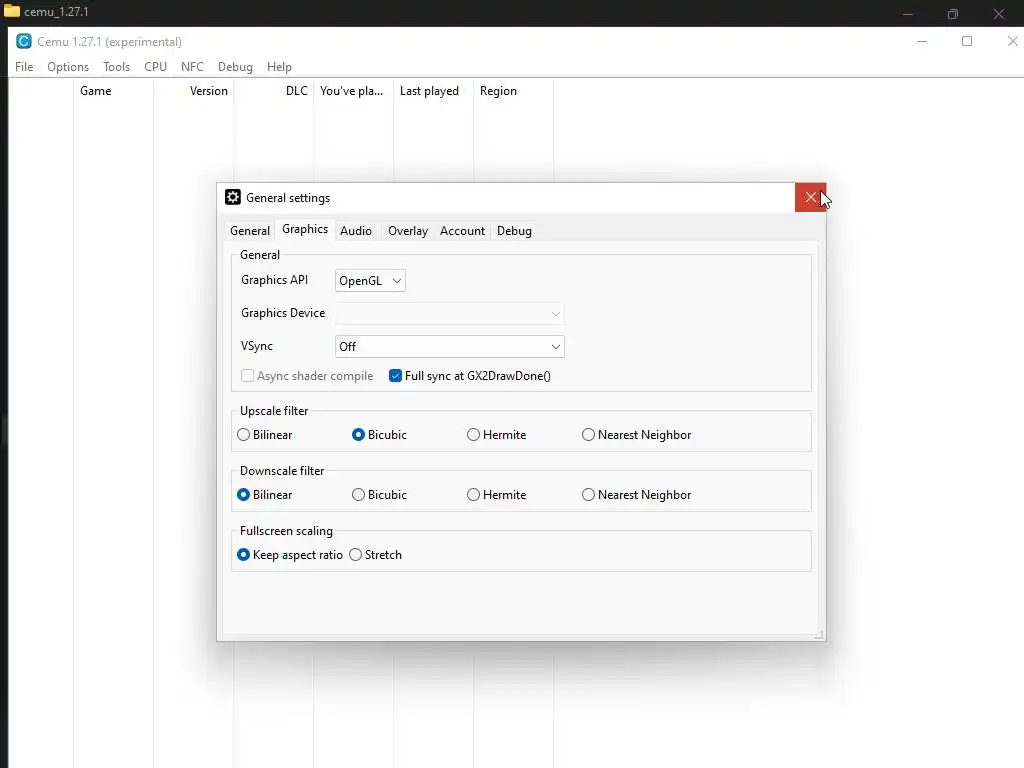Viewport: 1024px width, 768px height.
Task: Close the General settings dialog
Action: 810,197
